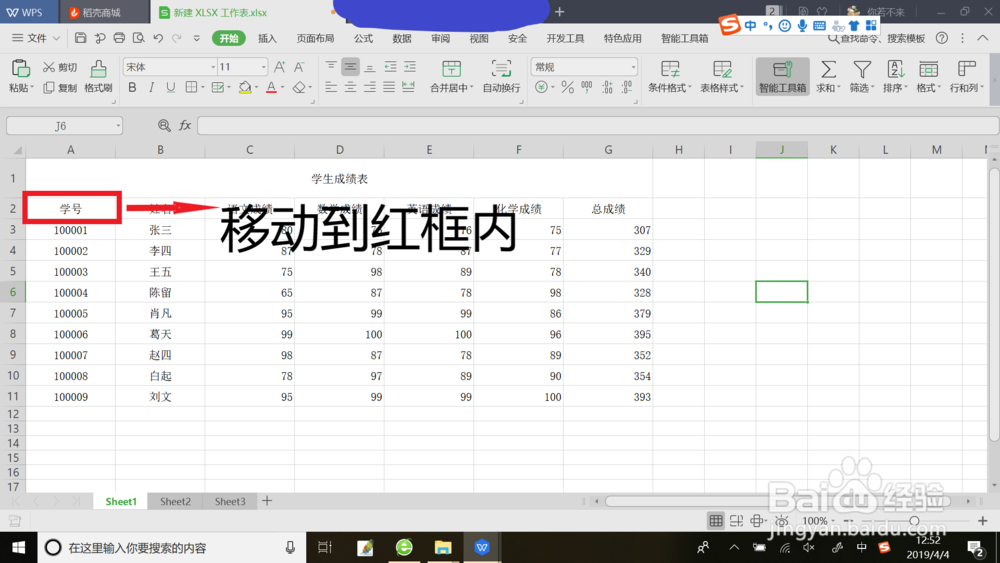Screen dimensions: 1000x563
Task: Open Print Preview icon
Action: coord(138,38)
